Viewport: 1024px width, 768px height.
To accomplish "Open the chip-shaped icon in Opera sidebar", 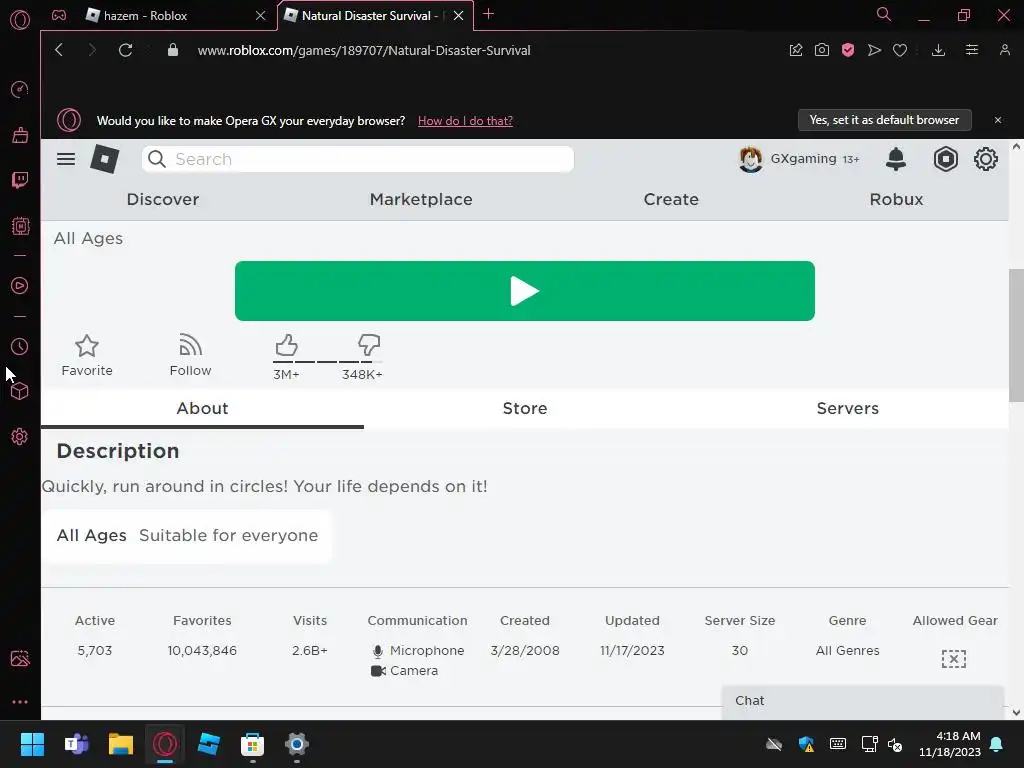I will (20, 226).
